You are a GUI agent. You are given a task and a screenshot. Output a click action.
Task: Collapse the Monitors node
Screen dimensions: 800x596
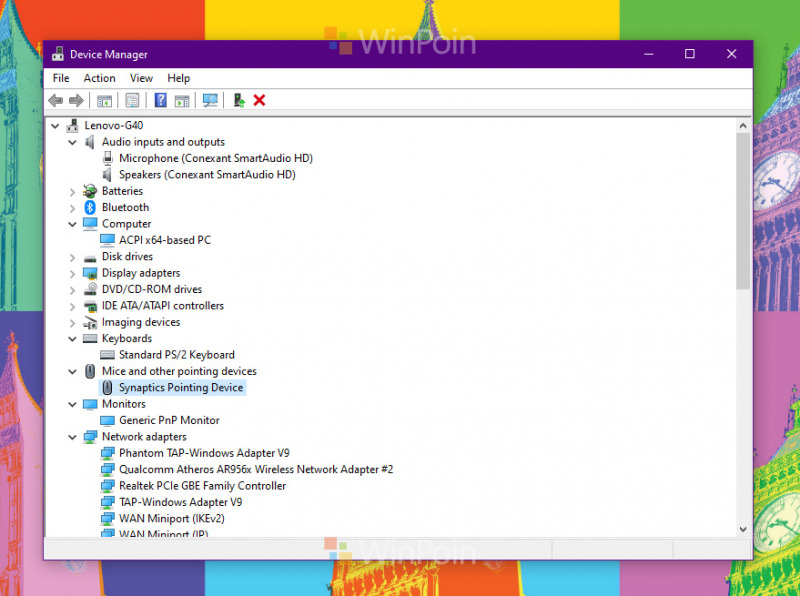72,405
